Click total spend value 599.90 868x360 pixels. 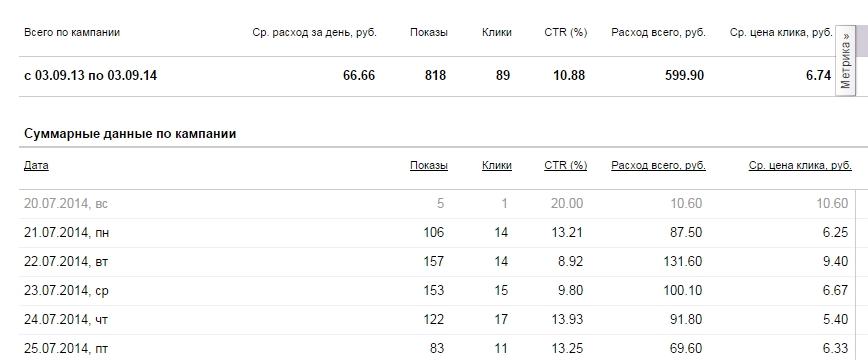pos(684,75)
